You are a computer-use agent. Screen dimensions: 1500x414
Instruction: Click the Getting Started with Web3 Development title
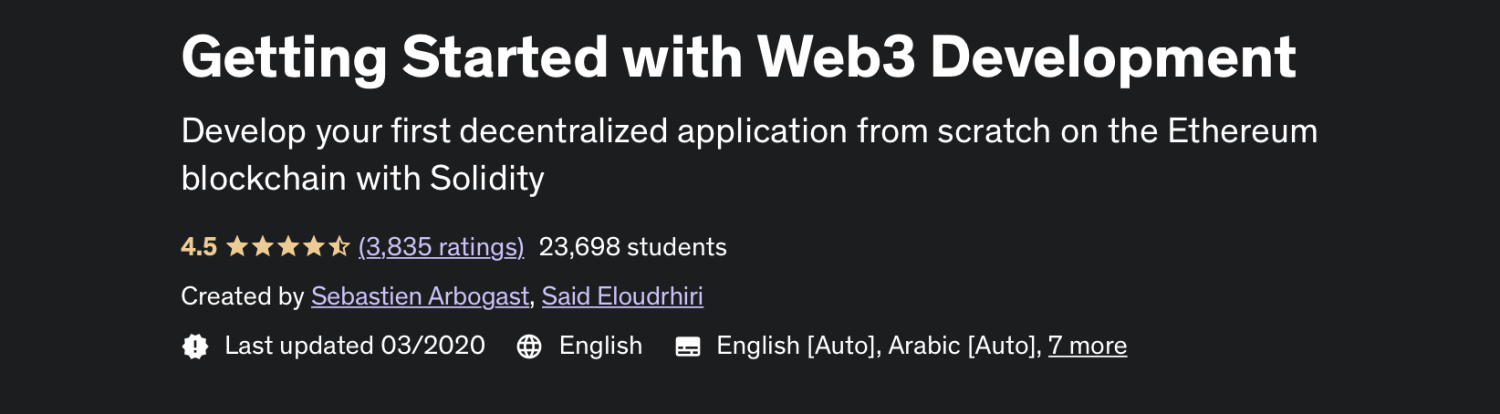(x=739, y=57)
